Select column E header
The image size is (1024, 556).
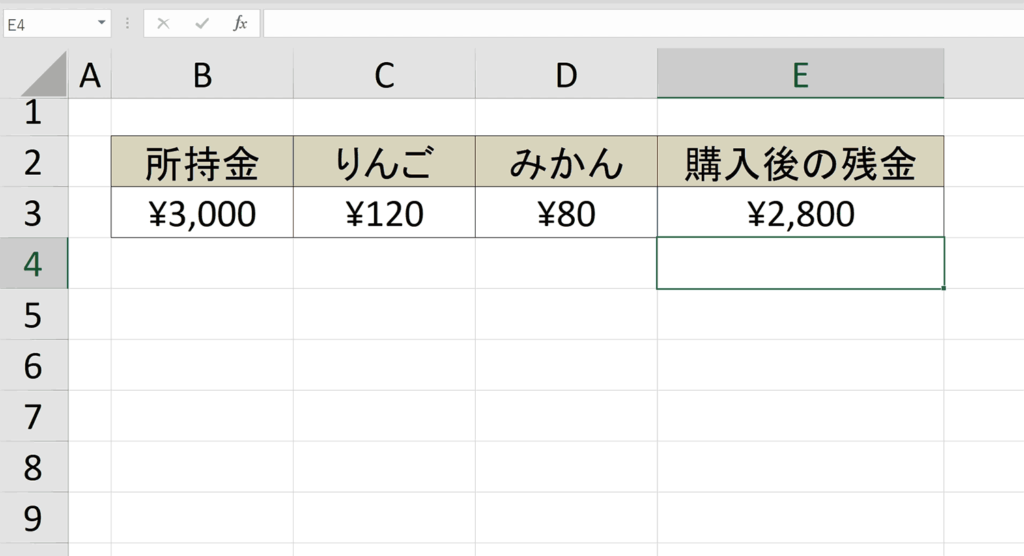coord(800,75)
